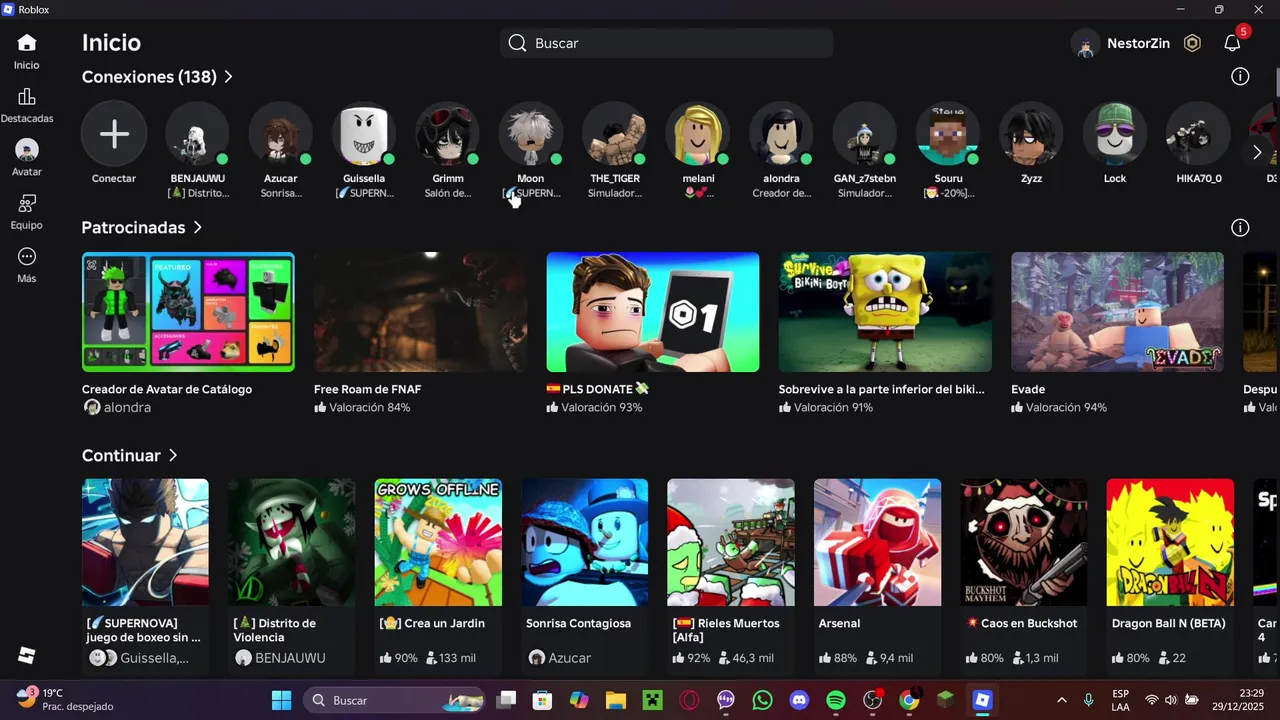The height and width of the screenshot is (720, 1280).
Task: Open Zyzz's connection avatar
Action: [x=1031, y=134]
